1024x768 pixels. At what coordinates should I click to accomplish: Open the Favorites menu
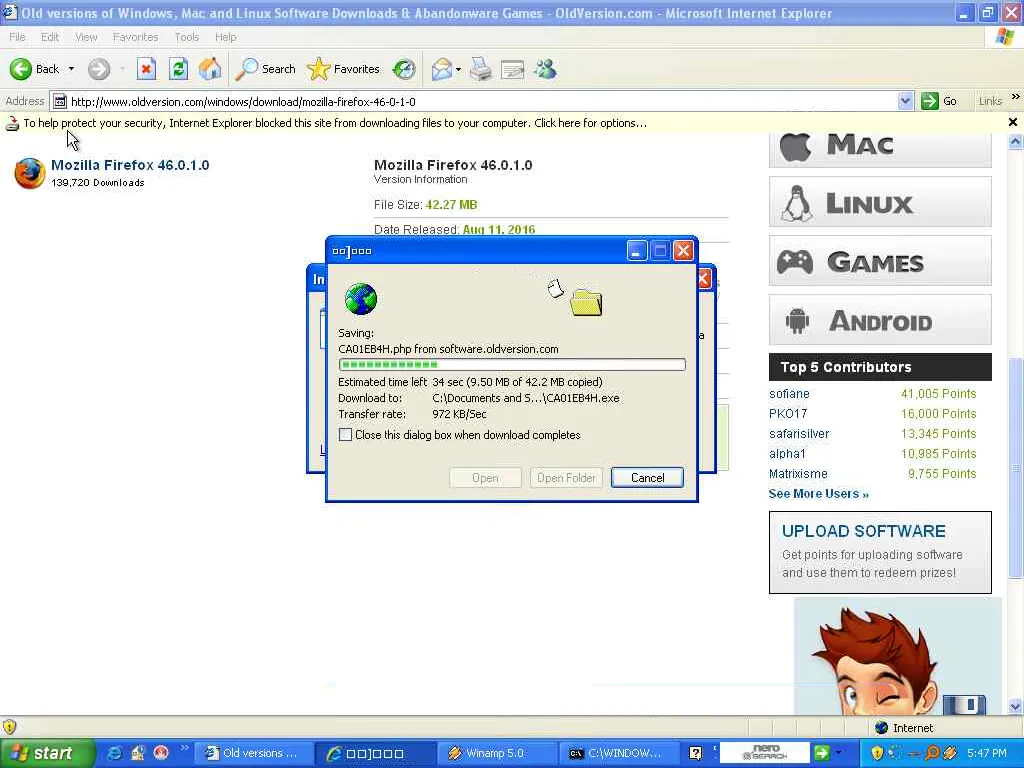(135, 37)
